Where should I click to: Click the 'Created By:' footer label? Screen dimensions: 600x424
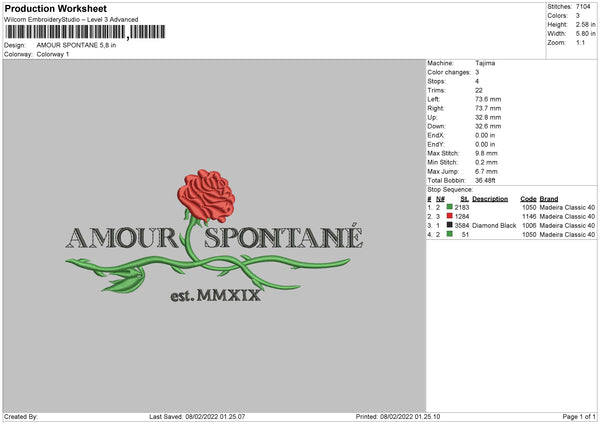[x=21, y=416]
